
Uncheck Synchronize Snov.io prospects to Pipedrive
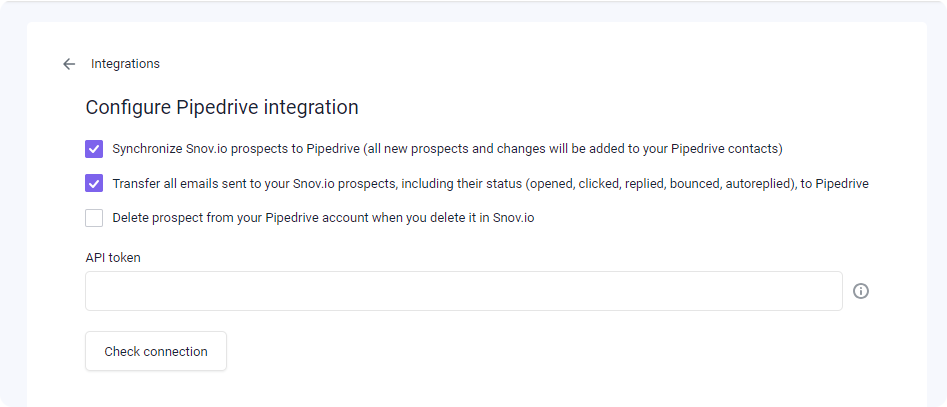click(94, 149)
